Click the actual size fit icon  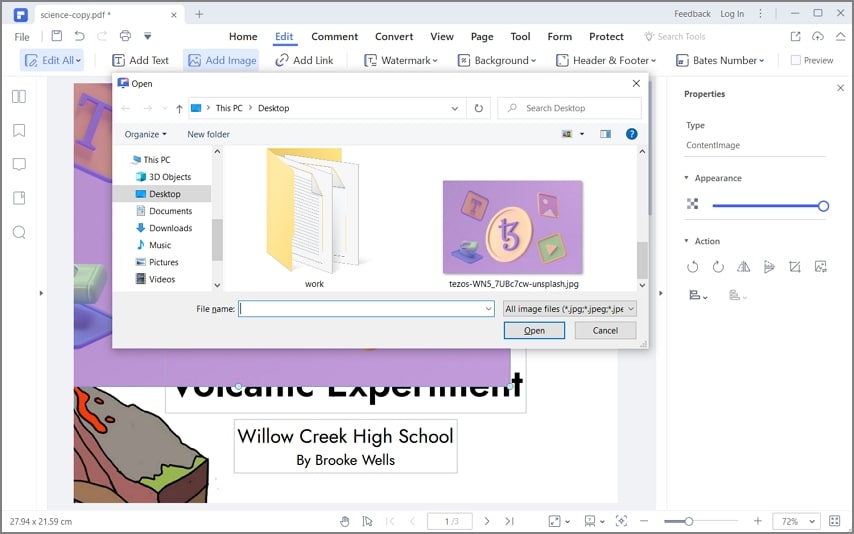click(621, 521)
